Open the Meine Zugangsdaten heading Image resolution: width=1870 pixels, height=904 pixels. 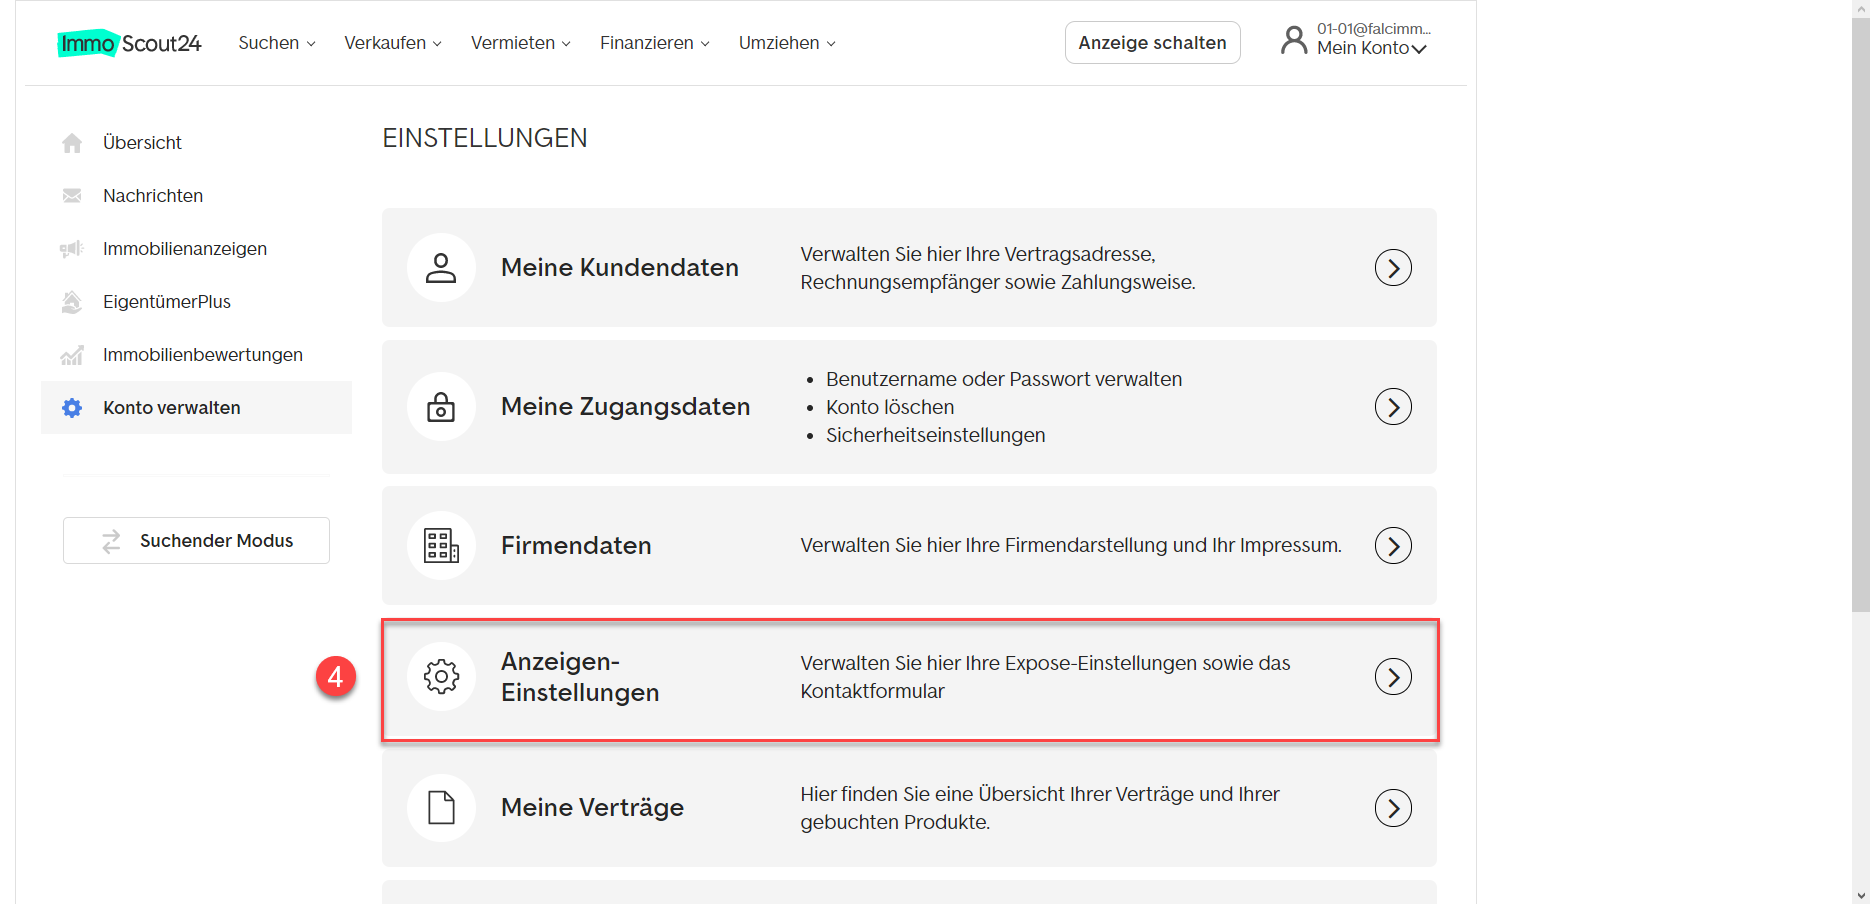(x=625, y=407)
